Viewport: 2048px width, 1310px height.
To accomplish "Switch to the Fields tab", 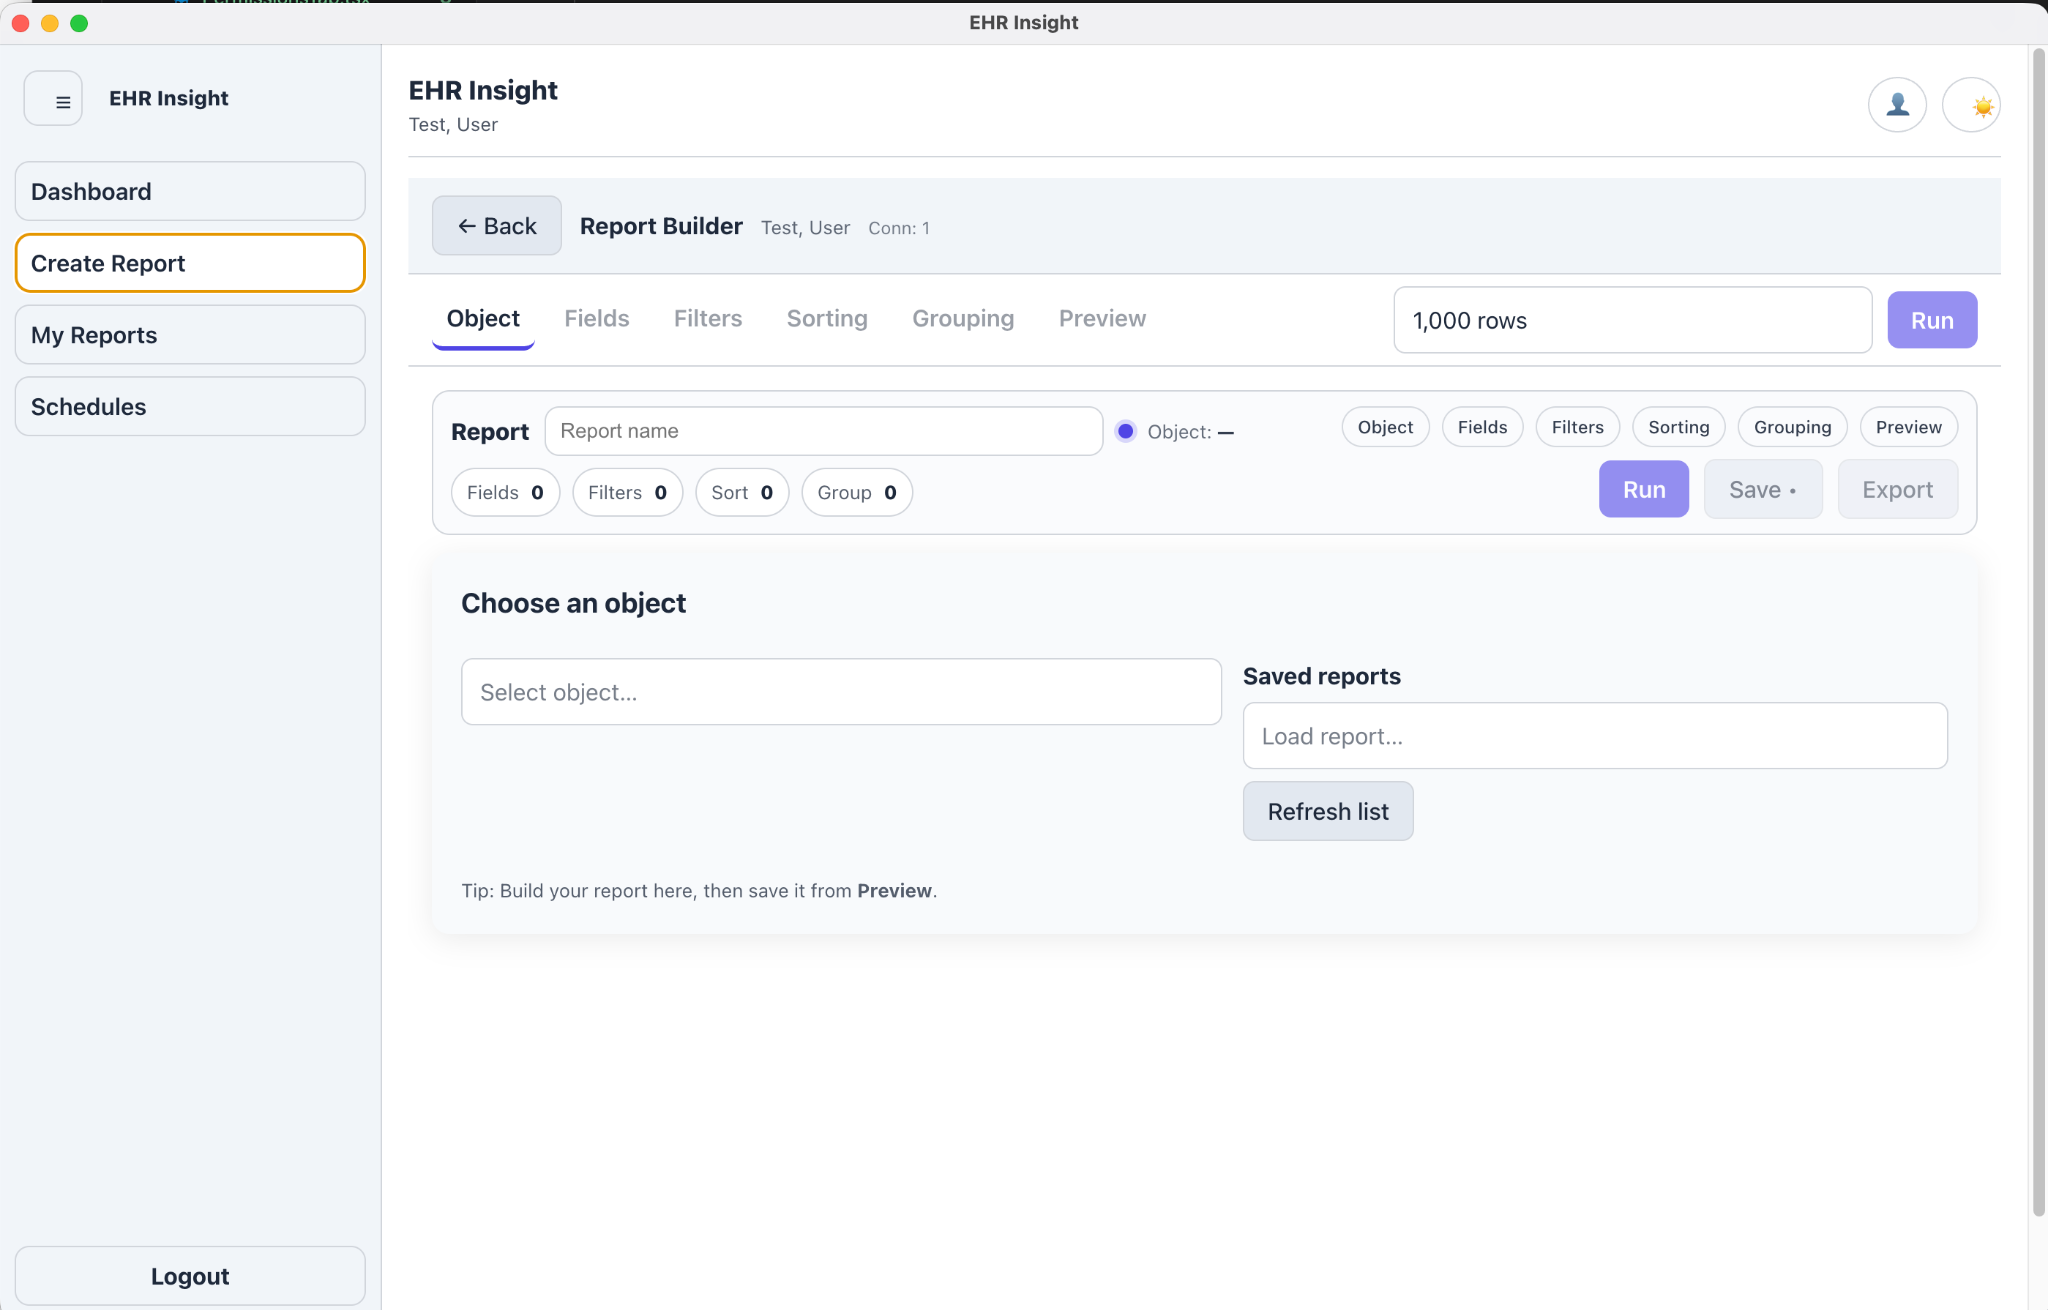I will click(596, 319).
